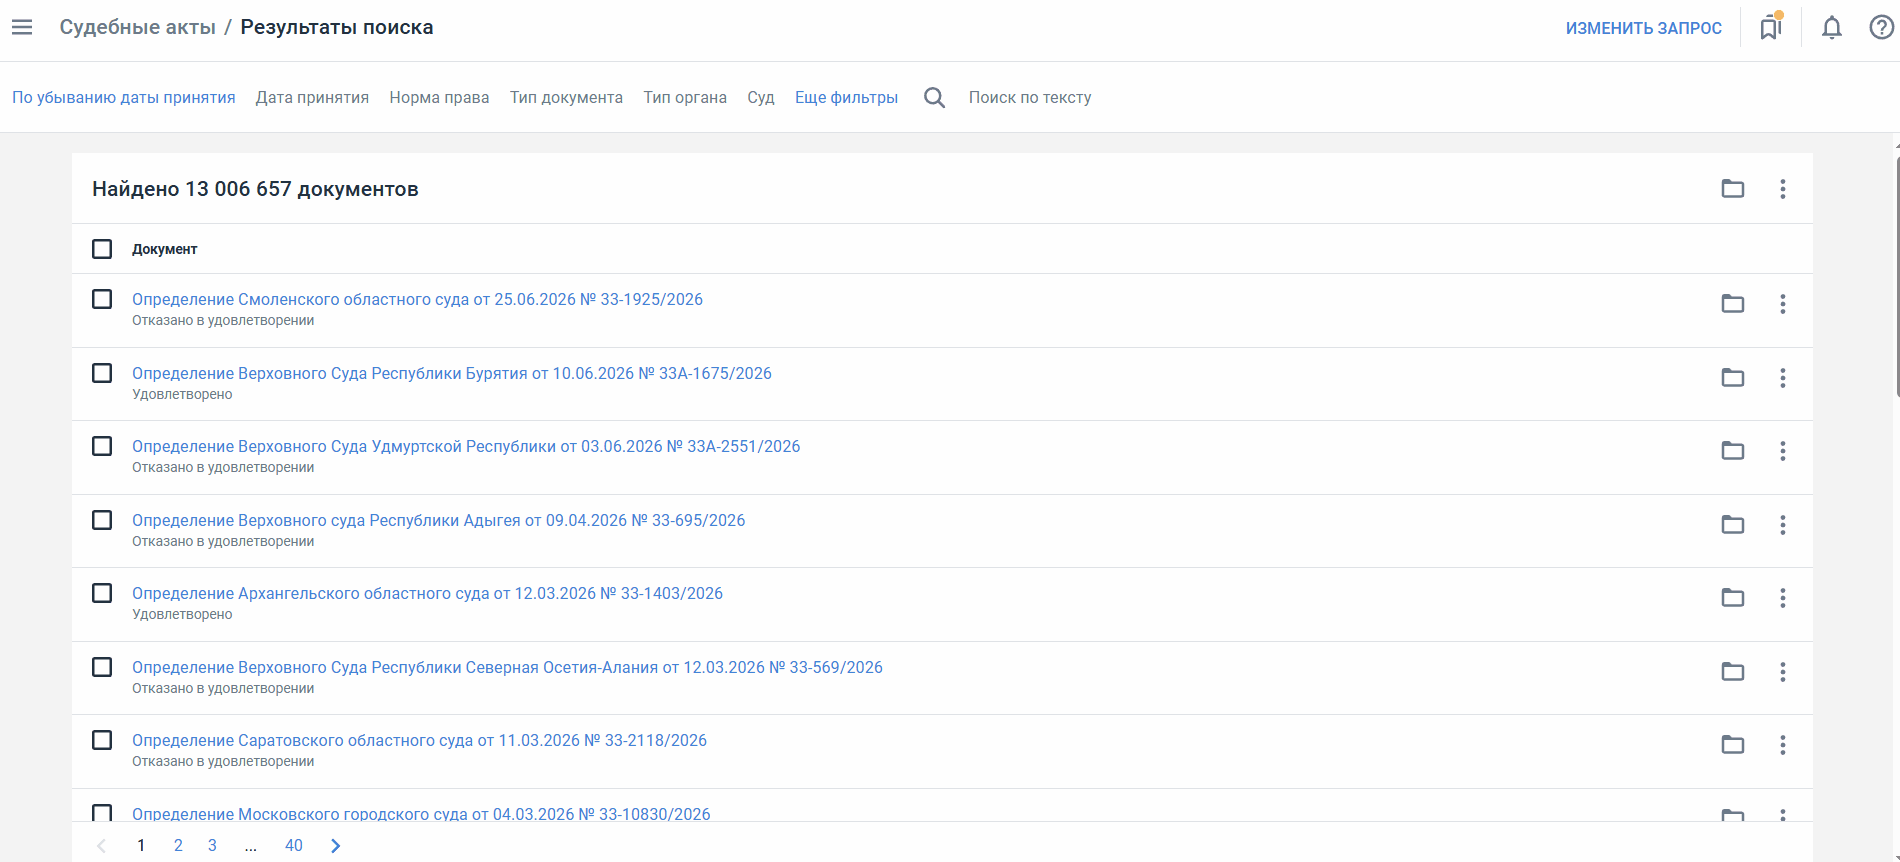Go to results page 40

(293, 846)
